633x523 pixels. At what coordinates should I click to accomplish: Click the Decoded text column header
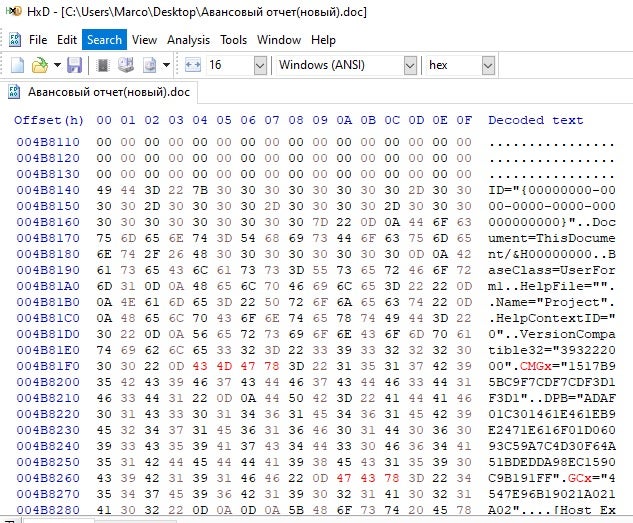point(535,120)
